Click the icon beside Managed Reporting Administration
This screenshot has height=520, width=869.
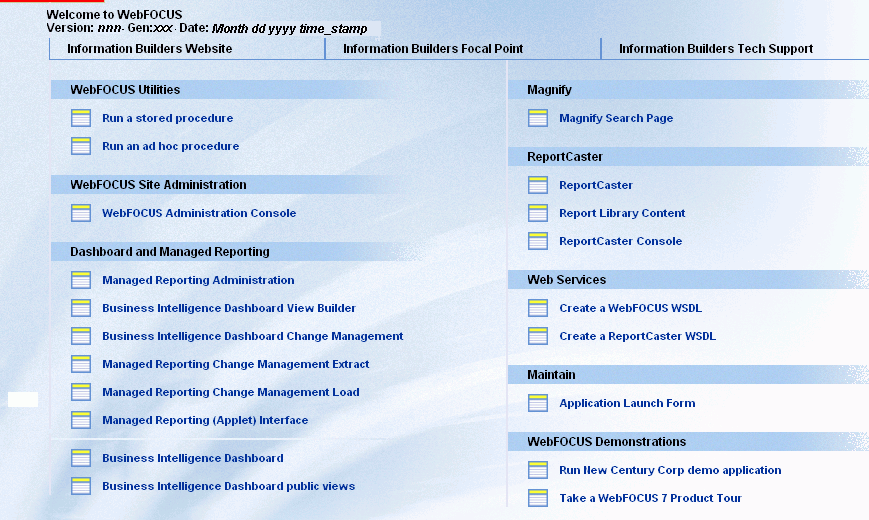(x=81, y=280)
